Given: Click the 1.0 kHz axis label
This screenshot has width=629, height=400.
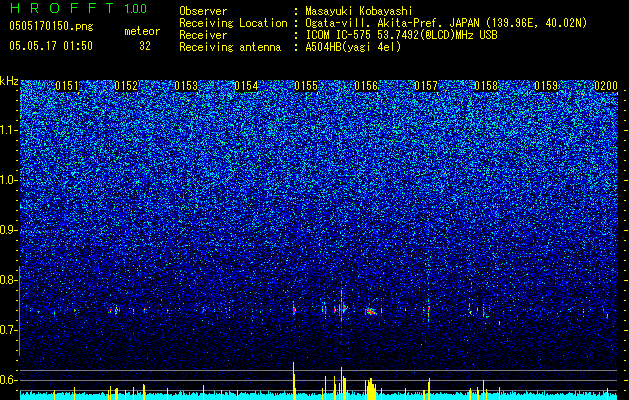Looking at the screenshot, I should [8, 180].
